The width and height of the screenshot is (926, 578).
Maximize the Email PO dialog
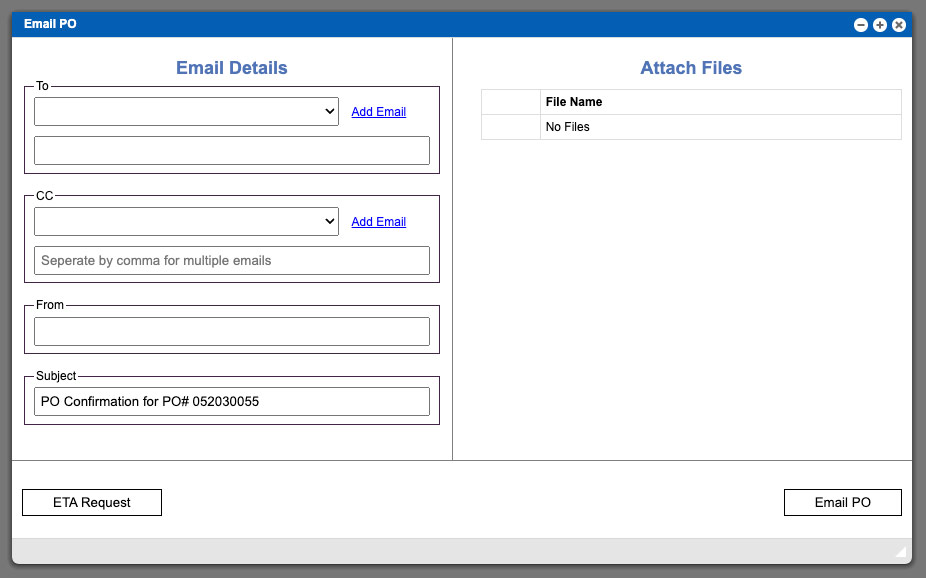[880, 25]
